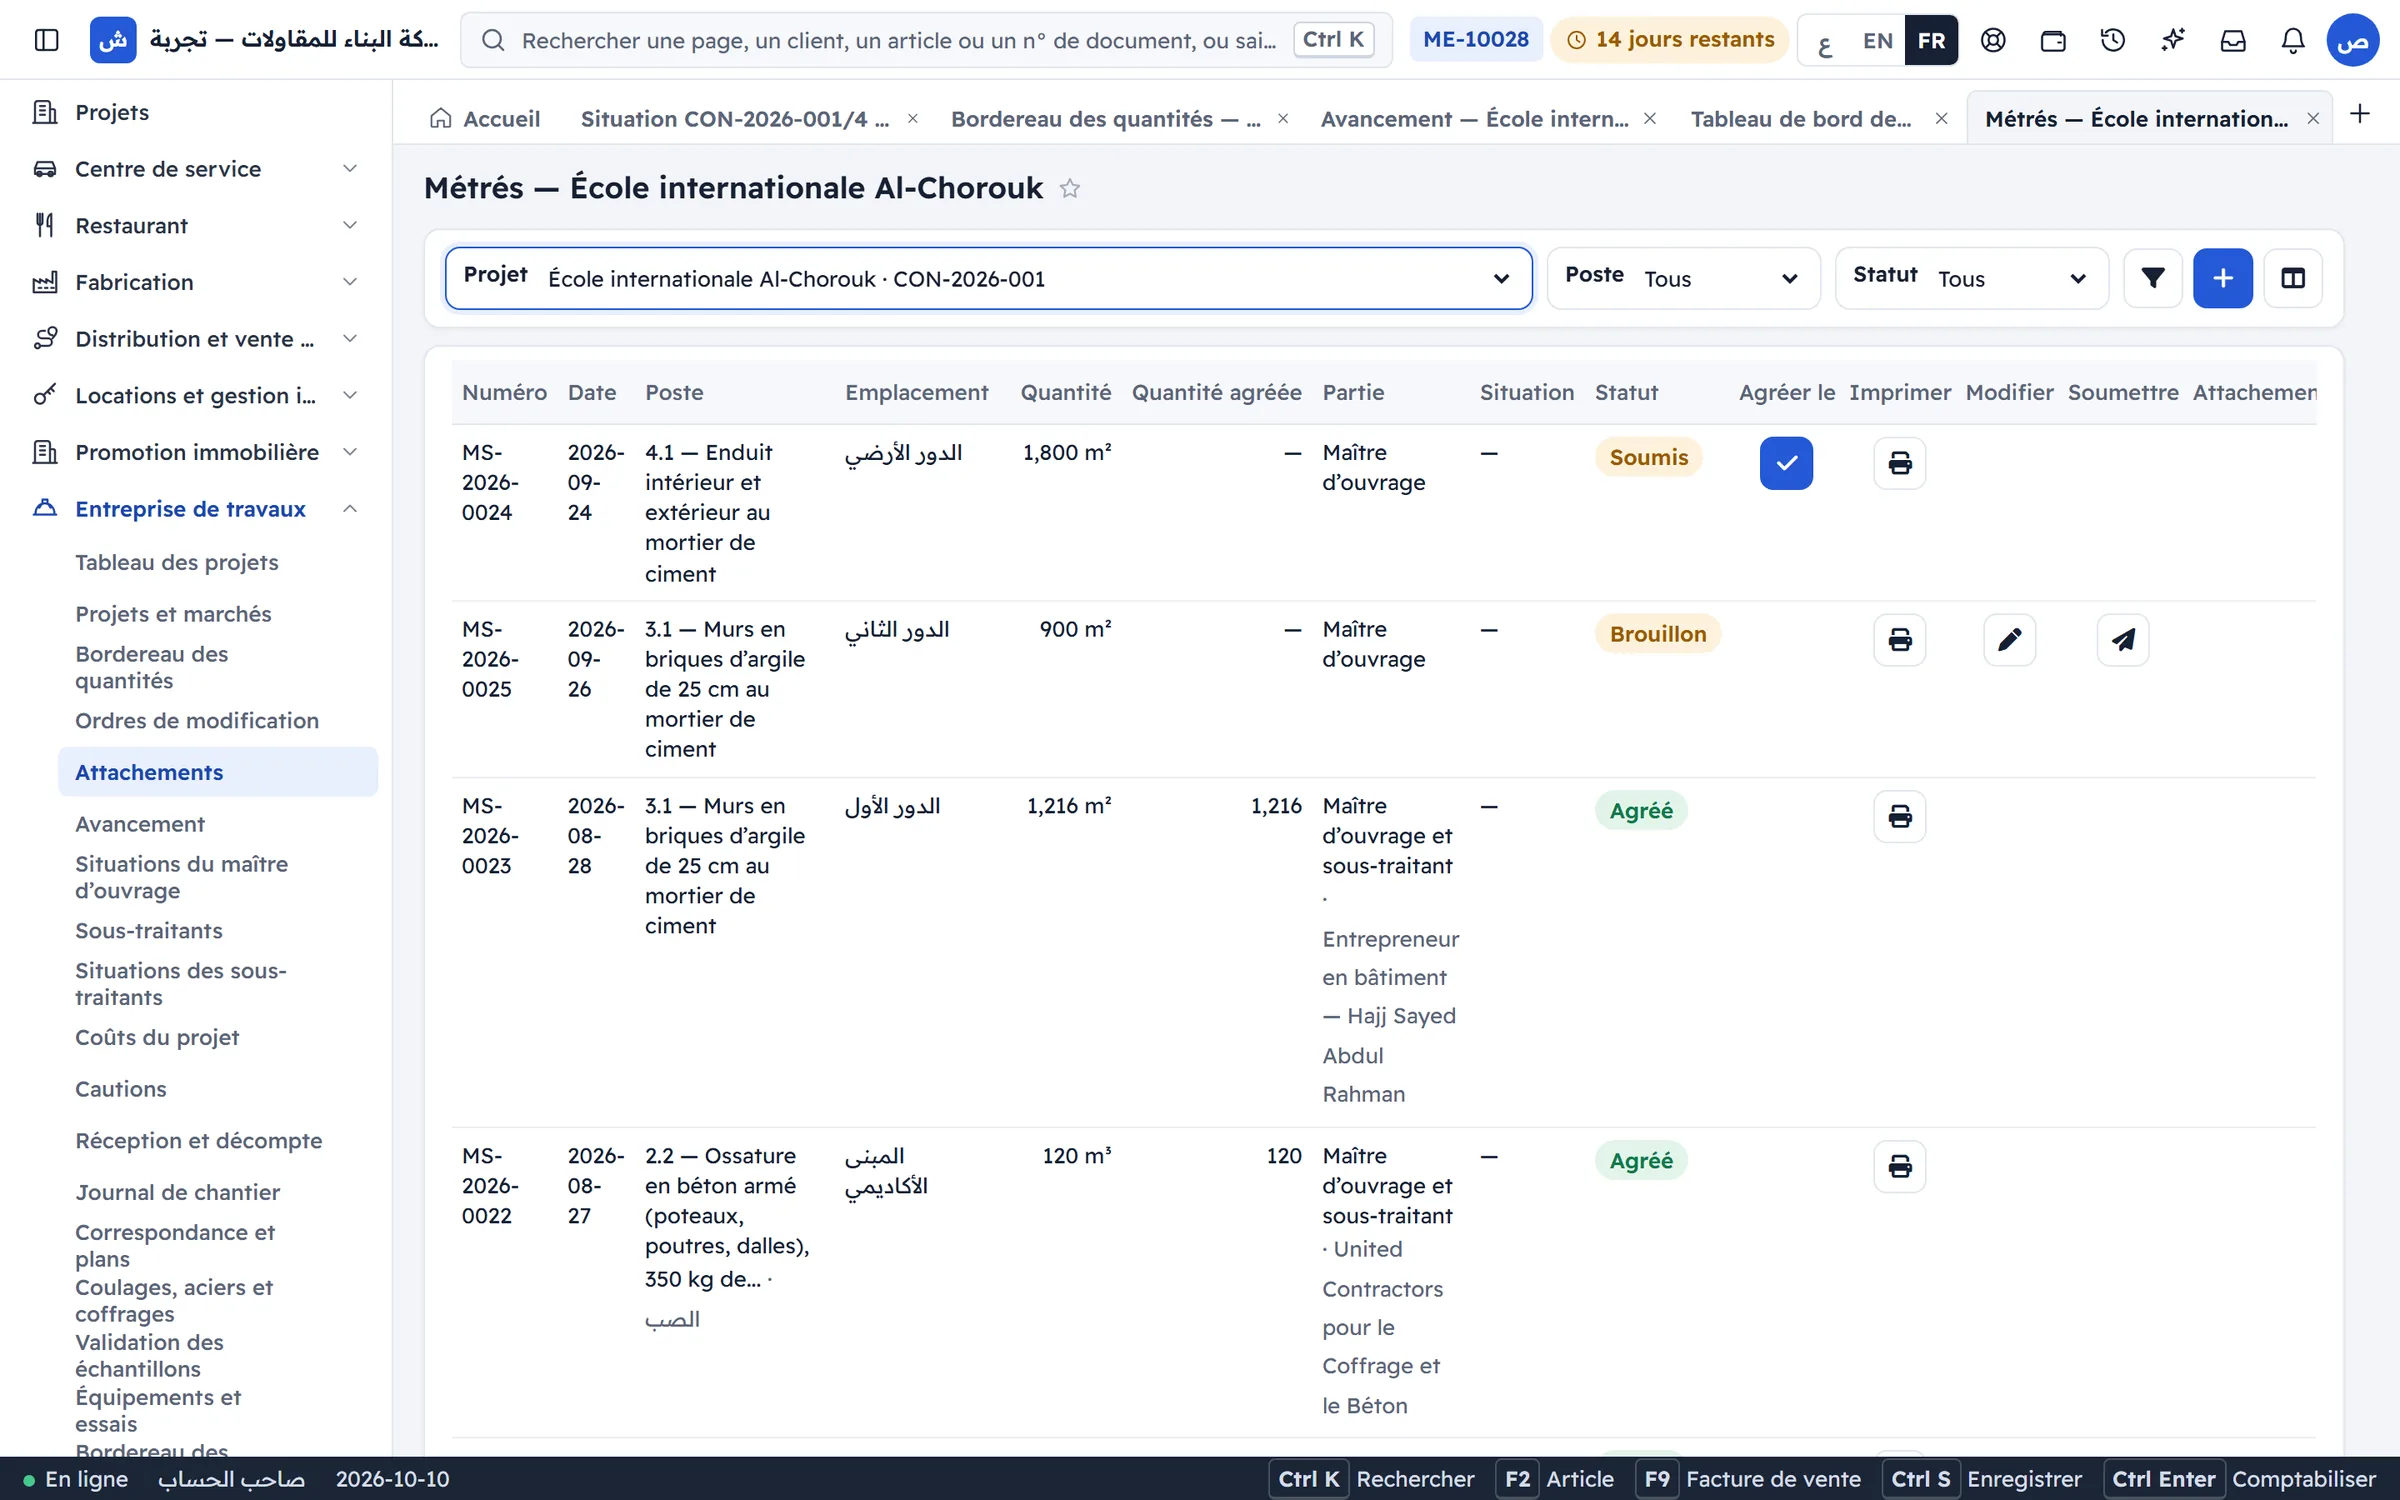
Task: Click the filter funnel button
Action: pos(2153,278)
